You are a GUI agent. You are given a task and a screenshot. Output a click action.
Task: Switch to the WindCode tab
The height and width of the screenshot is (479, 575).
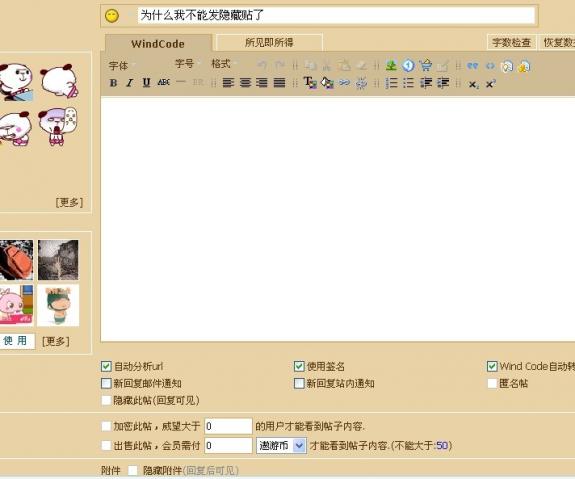coord(158,44)
